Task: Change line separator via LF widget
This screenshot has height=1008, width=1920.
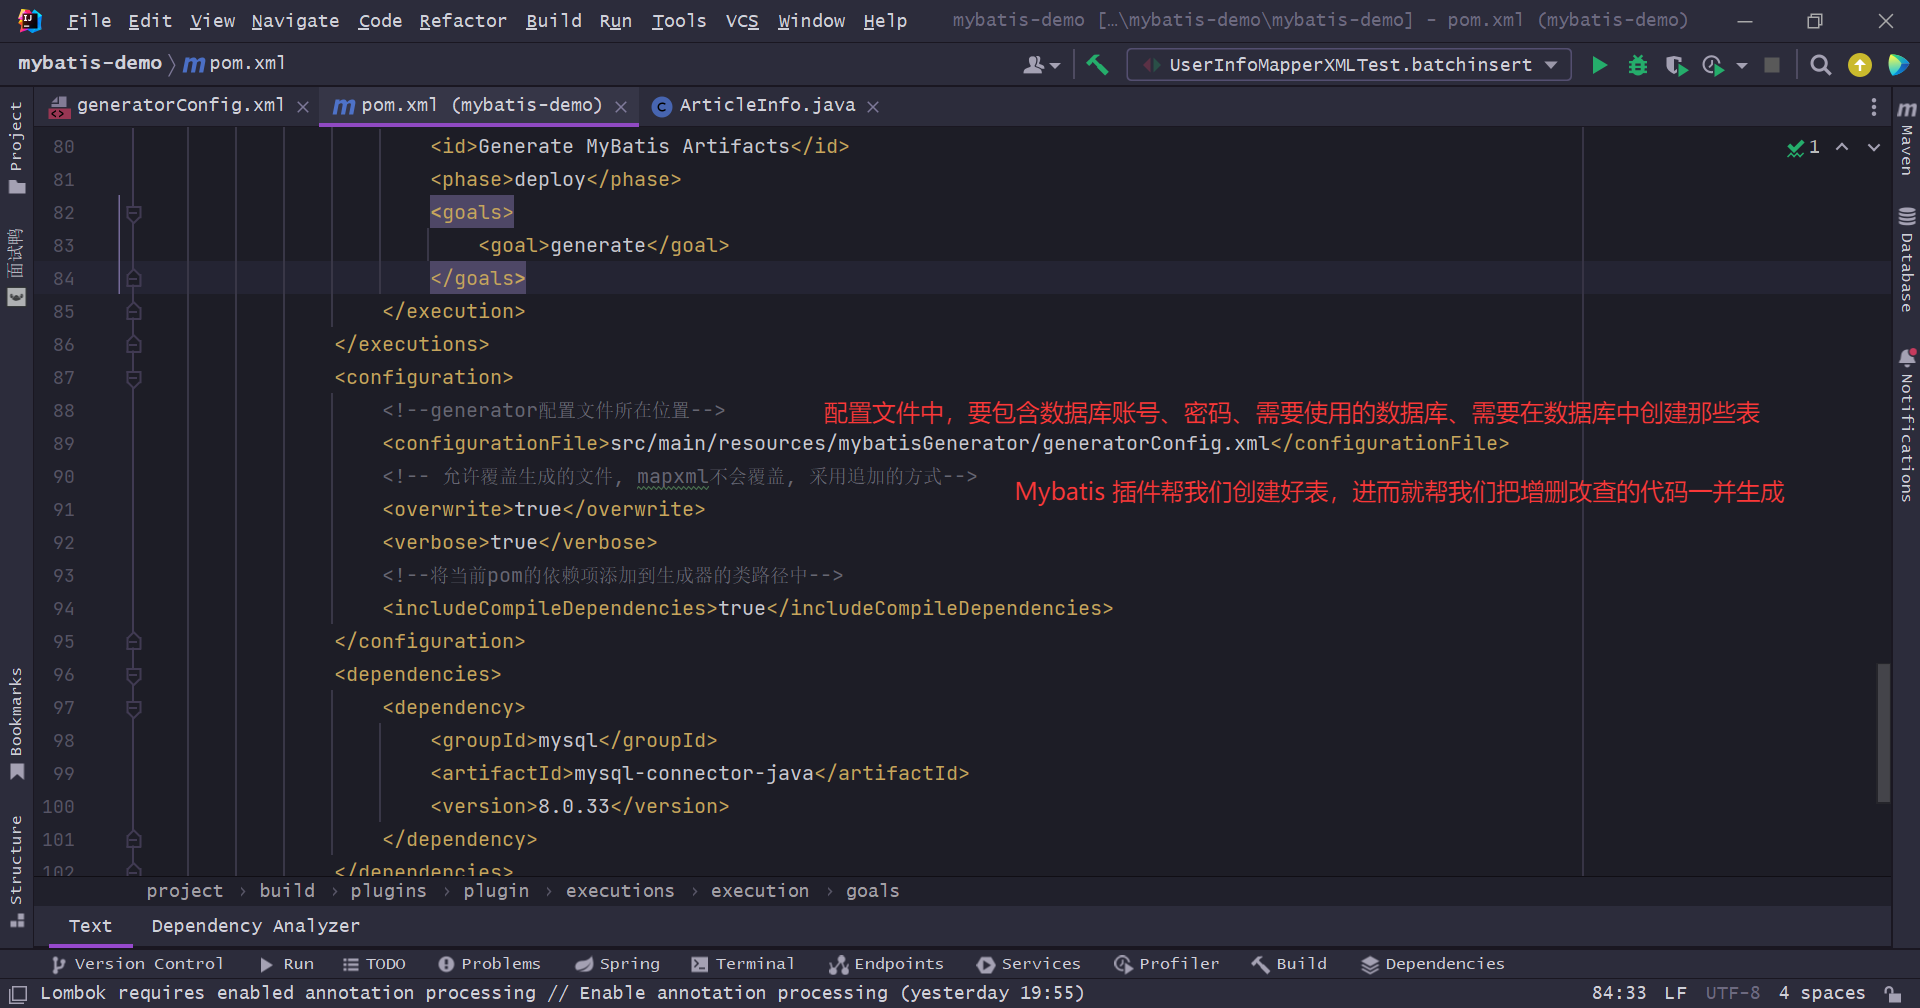Action: coord(1675,993)
